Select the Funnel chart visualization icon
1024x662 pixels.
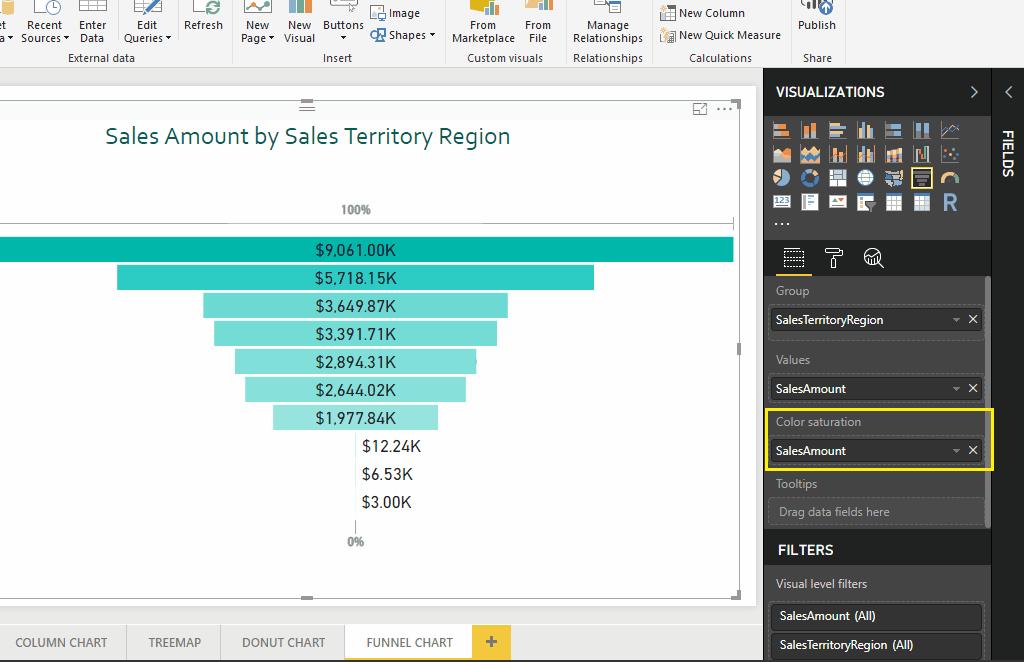(x=922, y=178)
